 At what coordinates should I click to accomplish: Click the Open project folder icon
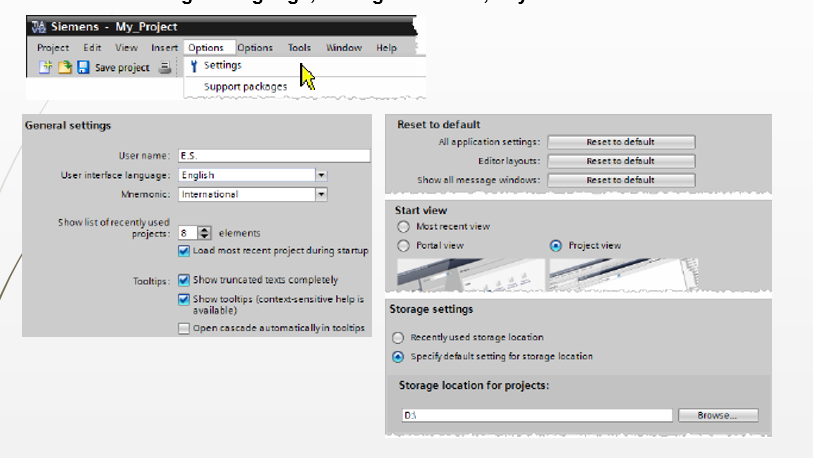(x=65, y=67)
